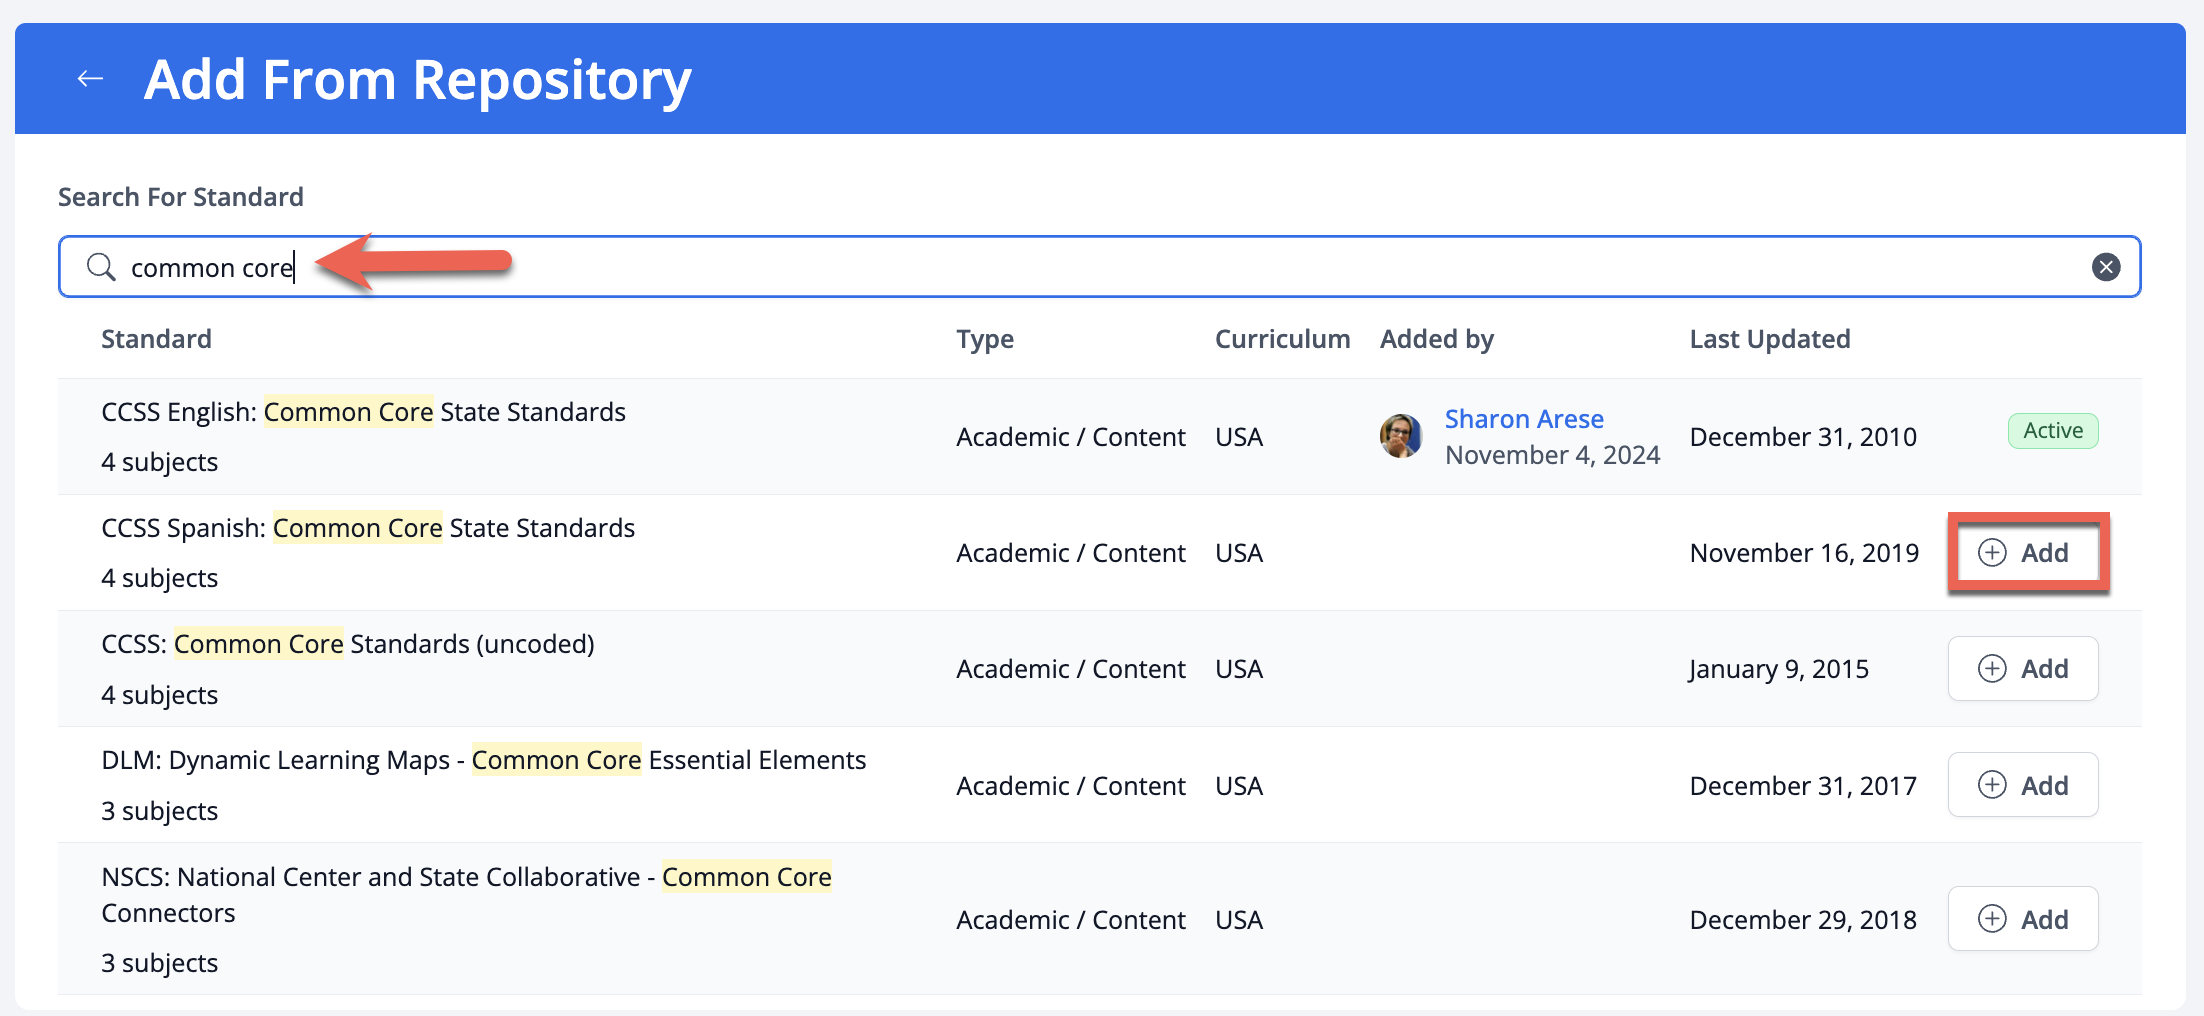2204x1016 pixels.
Task: Click DLM Common Core Essential Elements title
Action: 483,760
